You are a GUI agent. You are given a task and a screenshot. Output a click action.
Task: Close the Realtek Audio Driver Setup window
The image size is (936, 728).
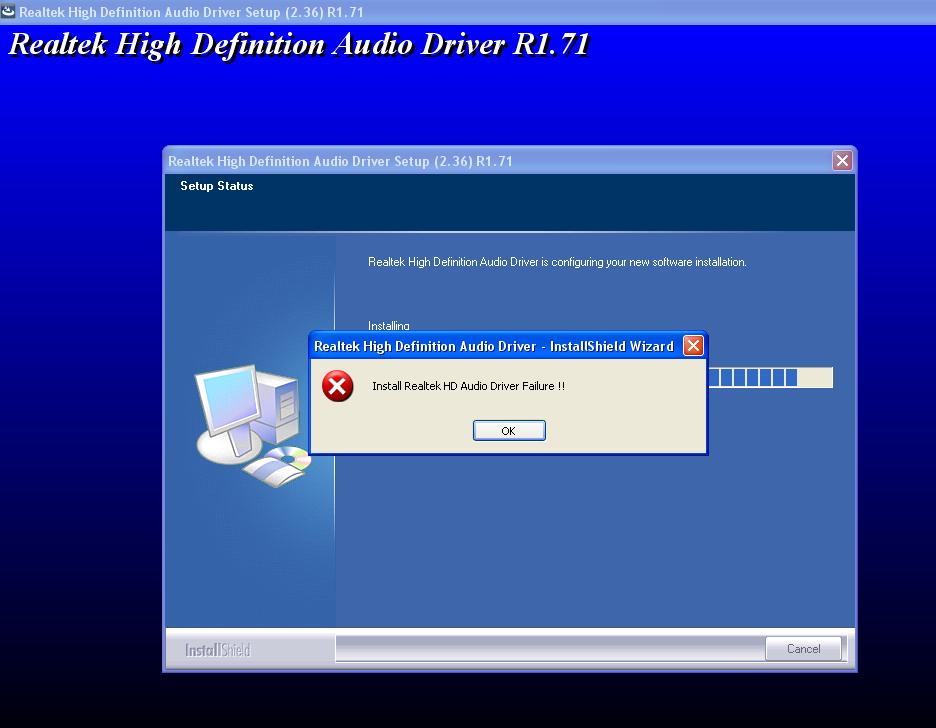[842, 161]
